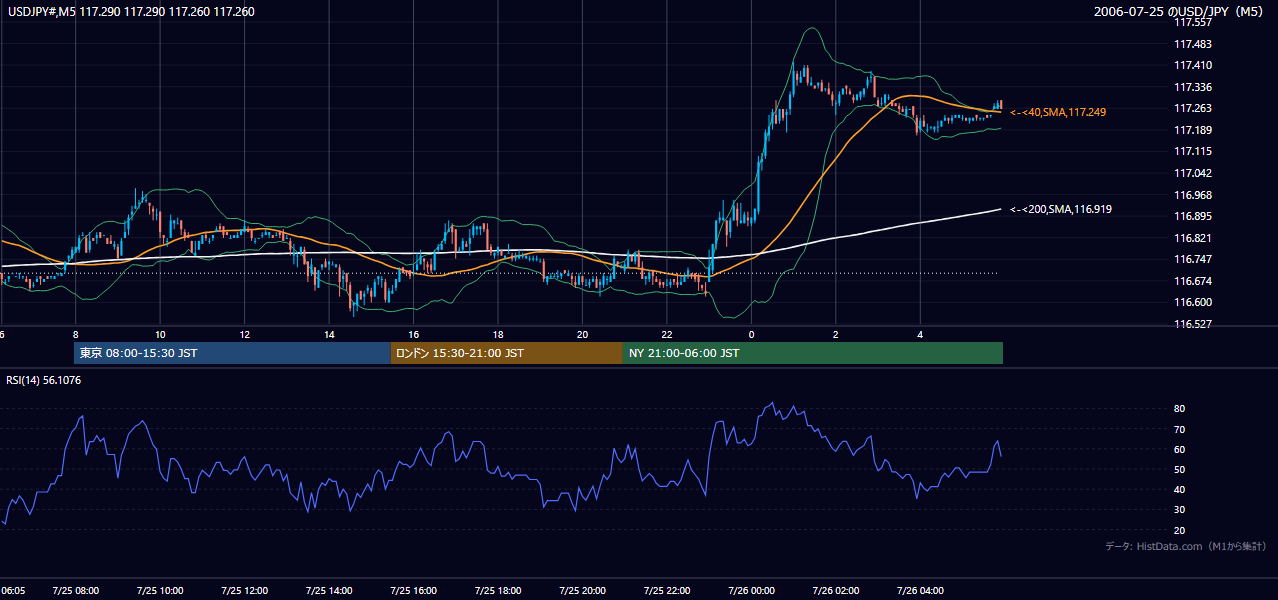Click RSI scale value 60
The width and height of the screenshot is (1278, 600).
click(1180, 449)
